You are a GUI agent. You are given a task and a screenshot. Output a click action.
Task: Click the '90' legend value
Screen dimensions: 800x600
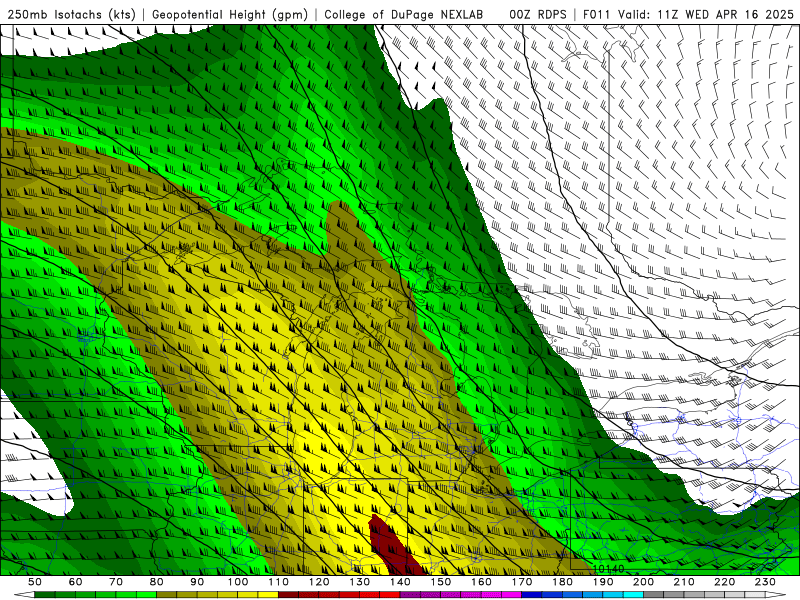pos(197,582)
